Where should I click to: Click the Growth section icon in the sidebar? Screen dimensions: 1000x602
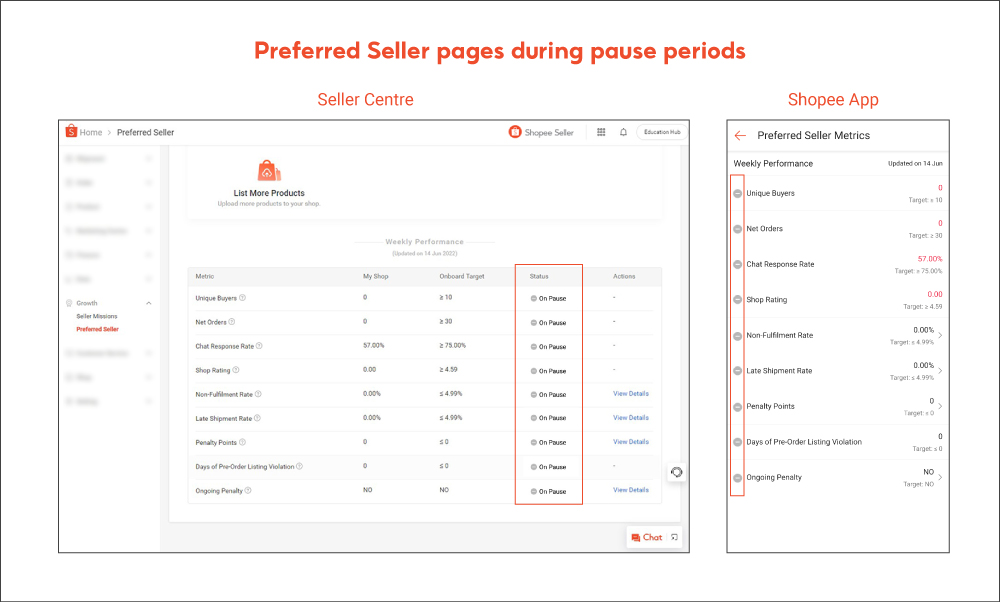tap(69, 303)
